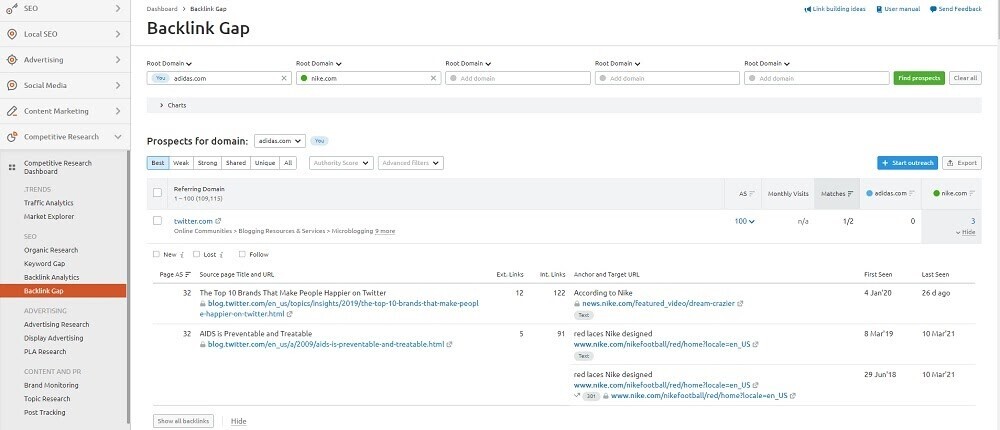
Task: Select the Best tab
Action: tap(158, 163)
